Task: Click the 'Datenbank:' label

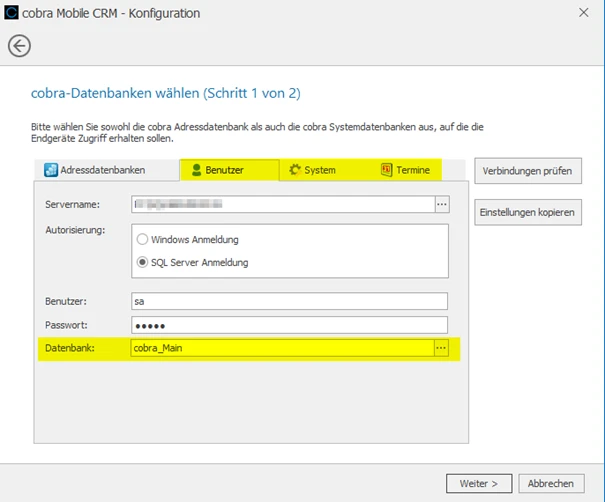Action: tap(70, 348)
